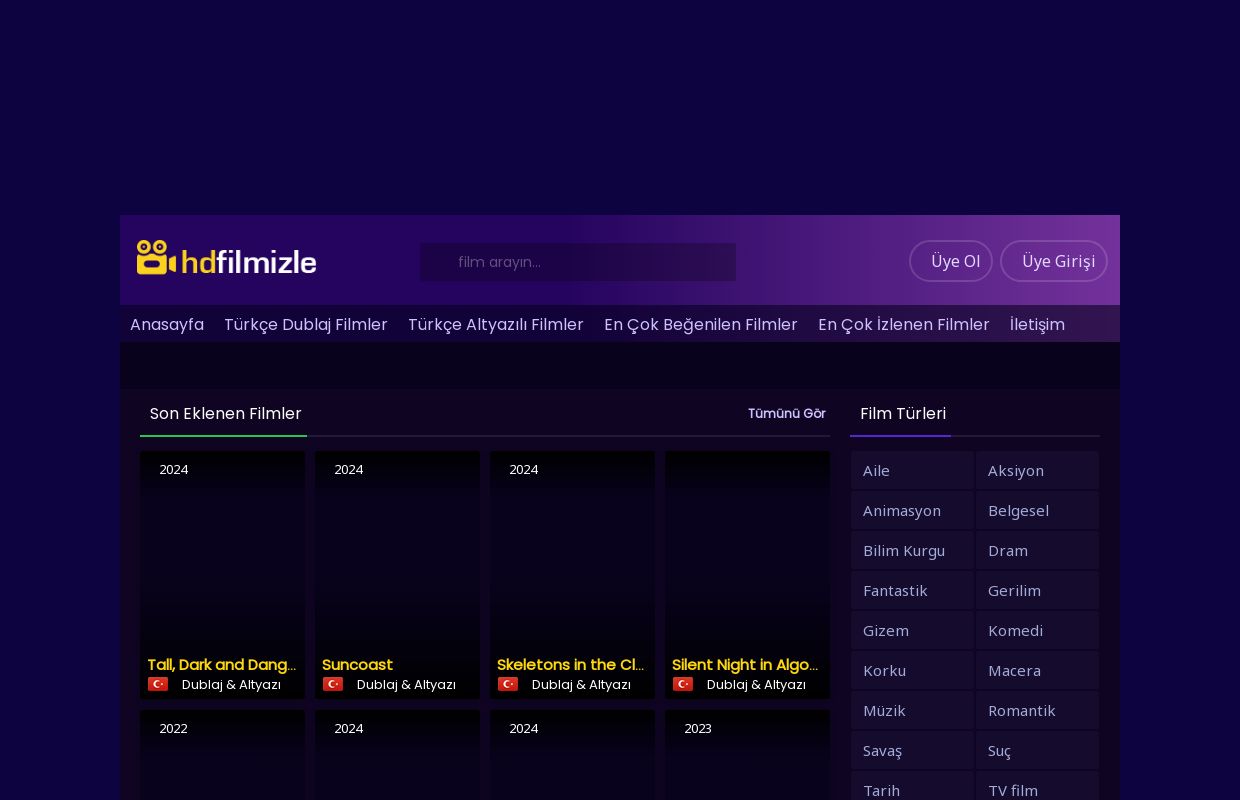Select the Komedi genre

pos(1037,630)
